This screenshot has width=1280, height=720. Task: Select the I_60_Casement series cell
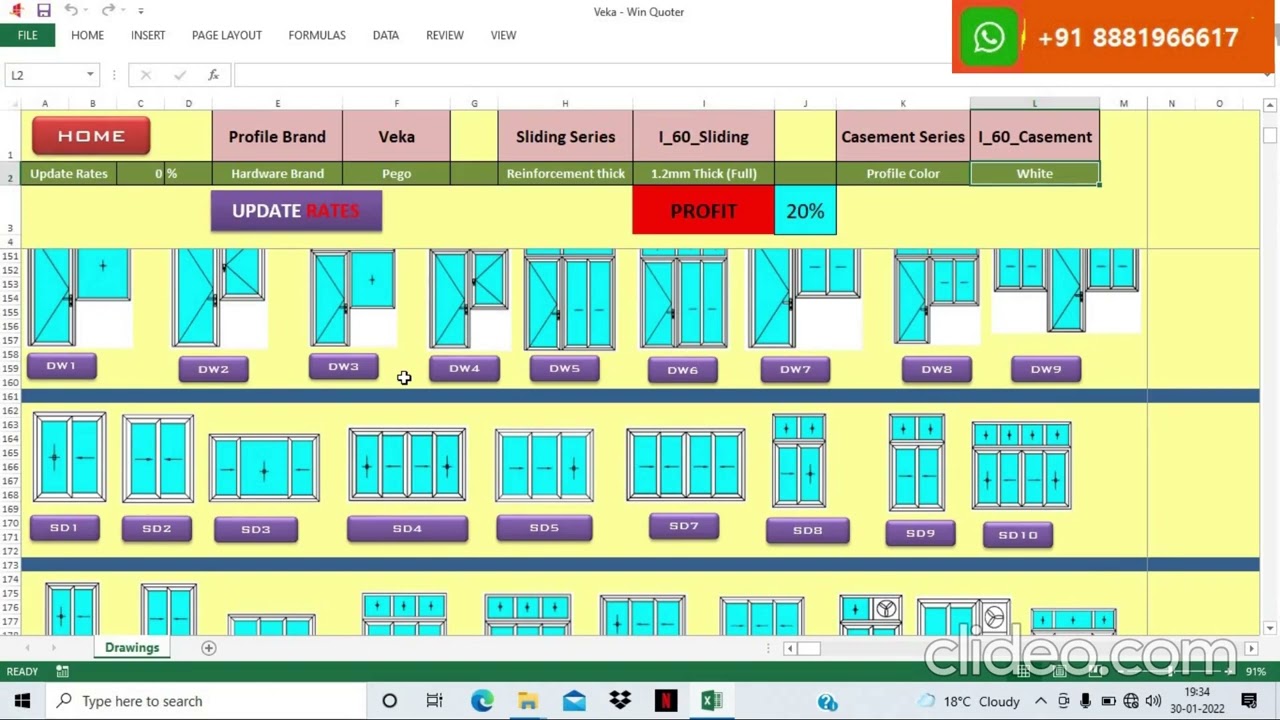point(1035,137)
